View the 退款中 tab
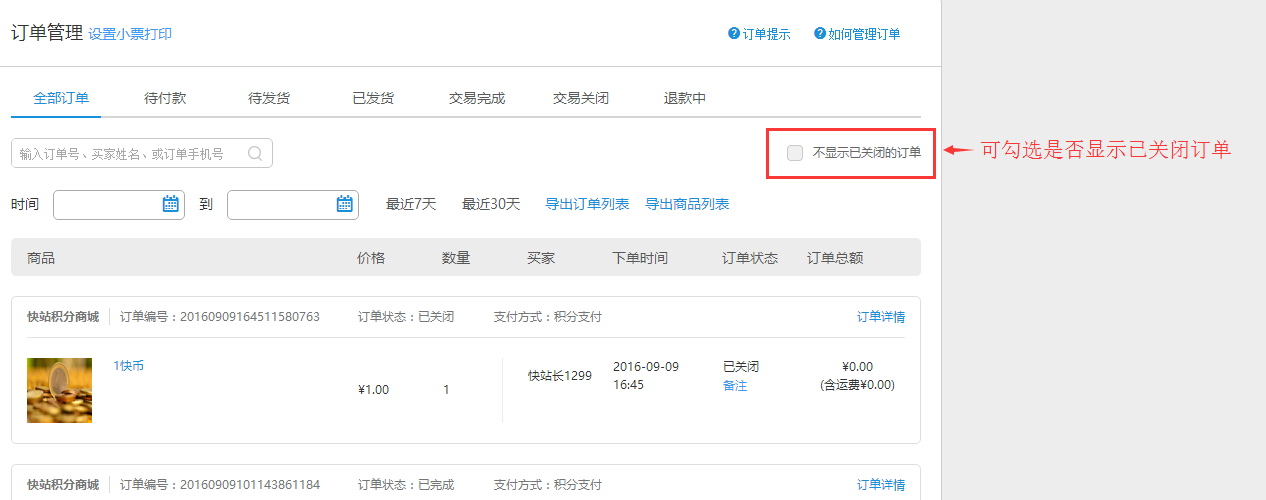1266x500 pixels. (x=685, y=98)
